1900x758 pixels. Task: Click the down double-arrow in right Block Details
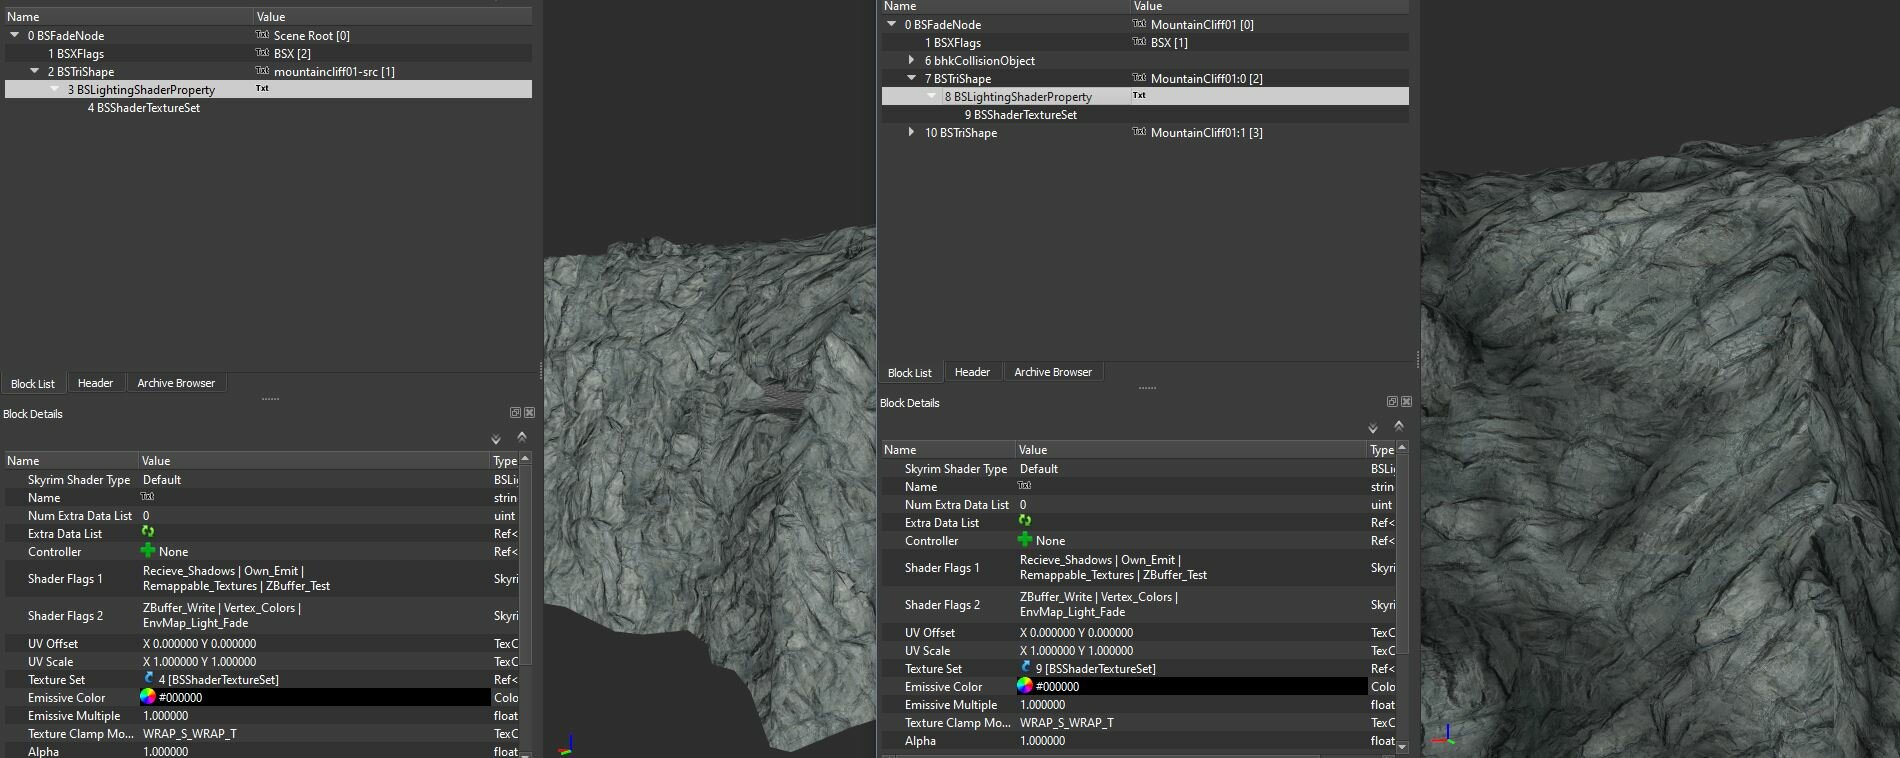(1373, 429)
